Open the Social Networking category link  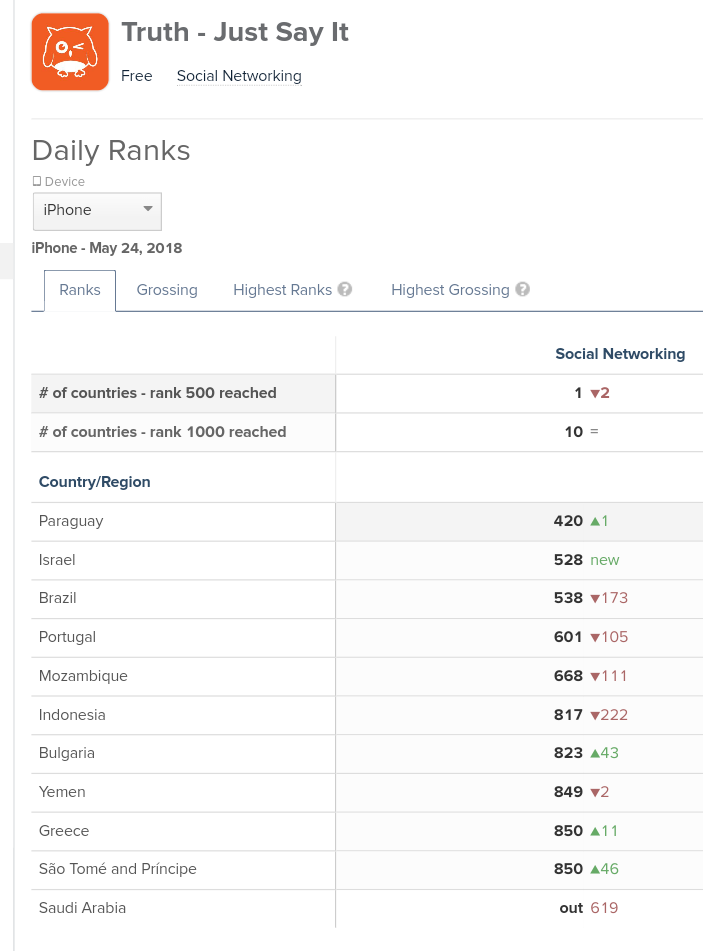tap(238, 76)
